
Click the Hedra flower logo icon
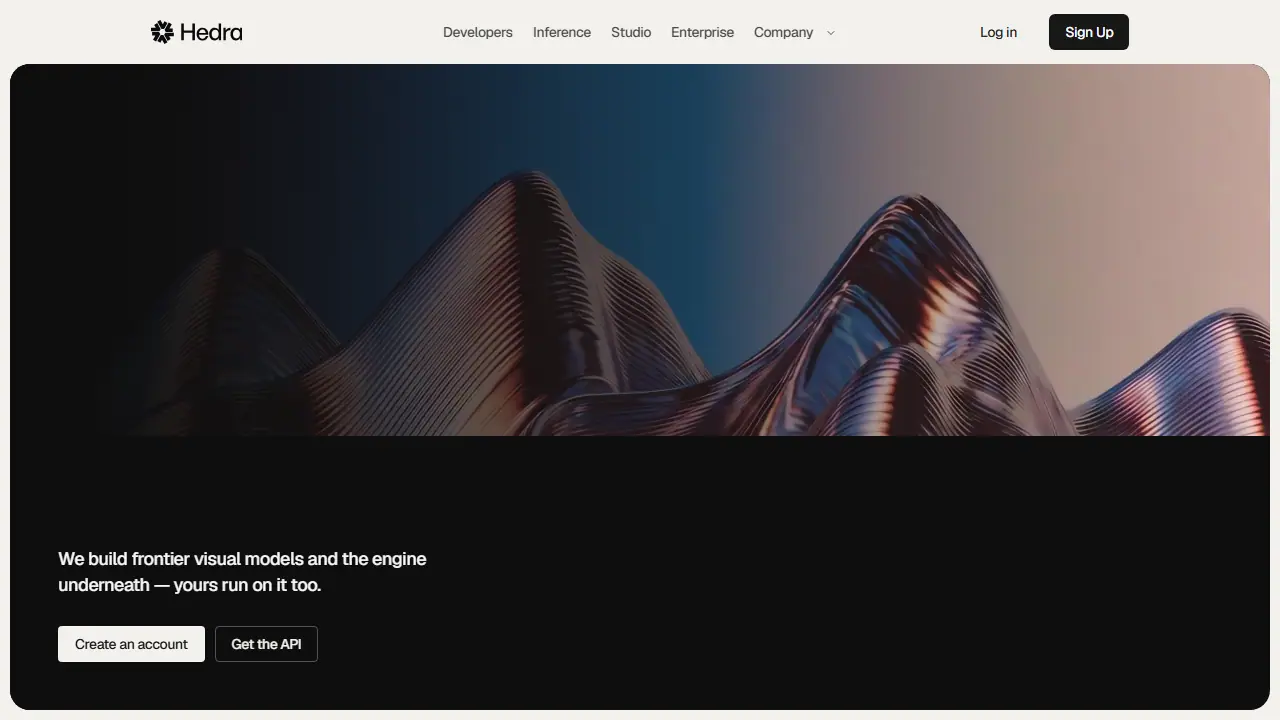point(162,32)
